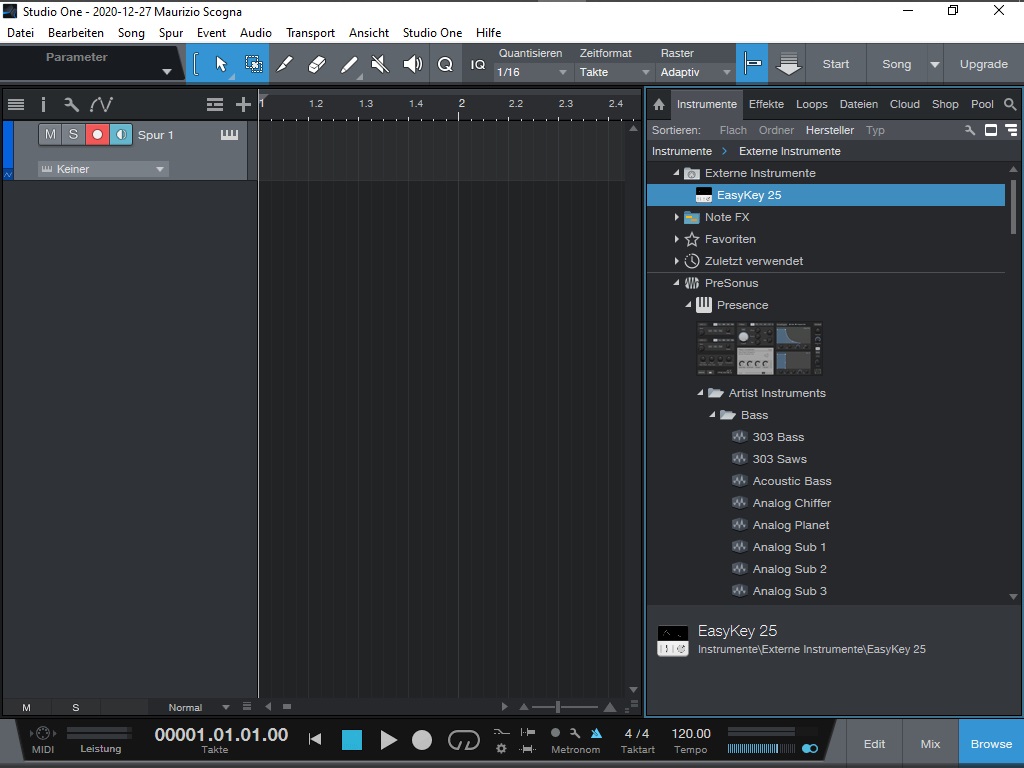Image resolution: width=1024 pixels, height=768 pixels.
Task: Select the Eraser tool
Action: coord(316,64)
